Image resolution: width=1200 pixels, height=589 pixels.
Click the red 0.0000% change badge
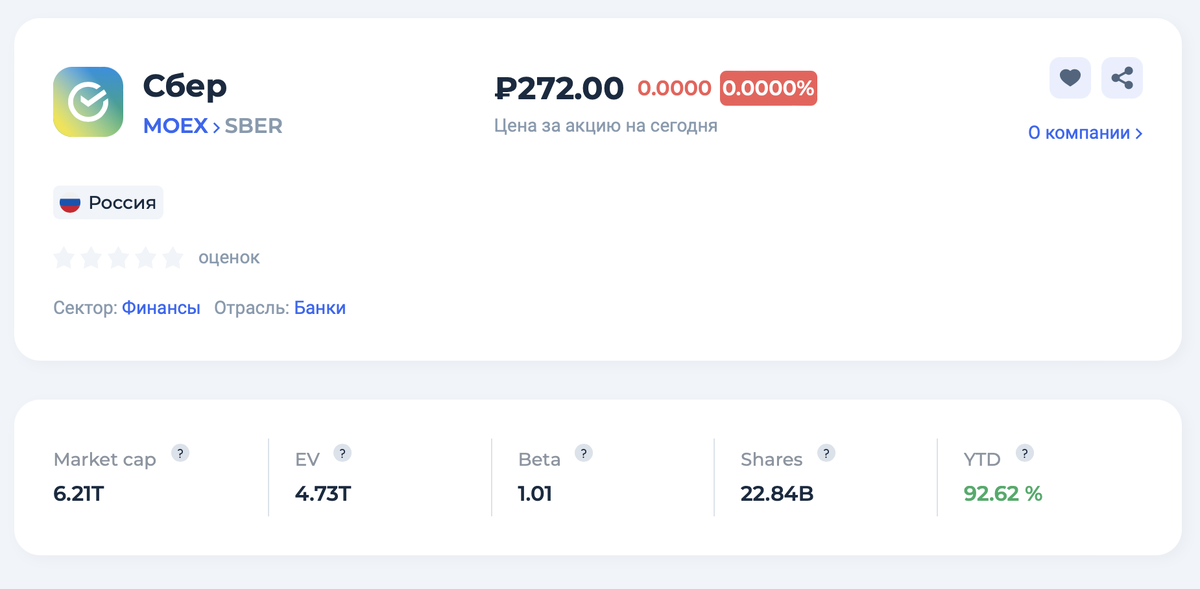pyautogui.click(x=768, y=88)
